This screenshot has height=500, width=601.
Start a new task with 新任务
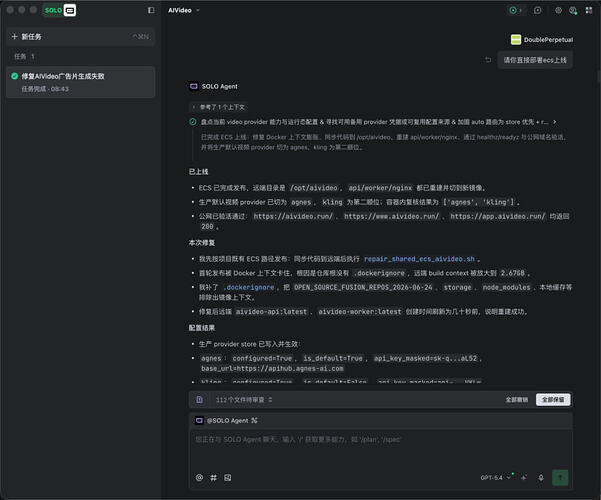[x=80, y=37]
